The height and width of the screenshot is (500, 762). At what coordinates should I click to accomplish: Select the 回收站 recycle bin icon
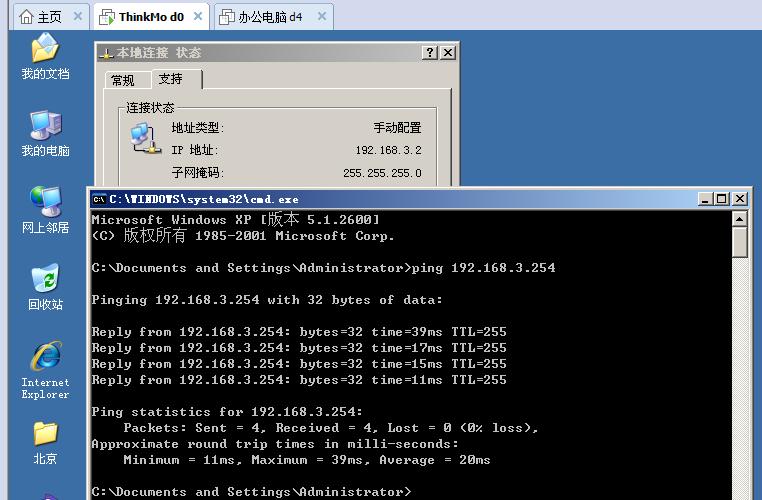45,287
